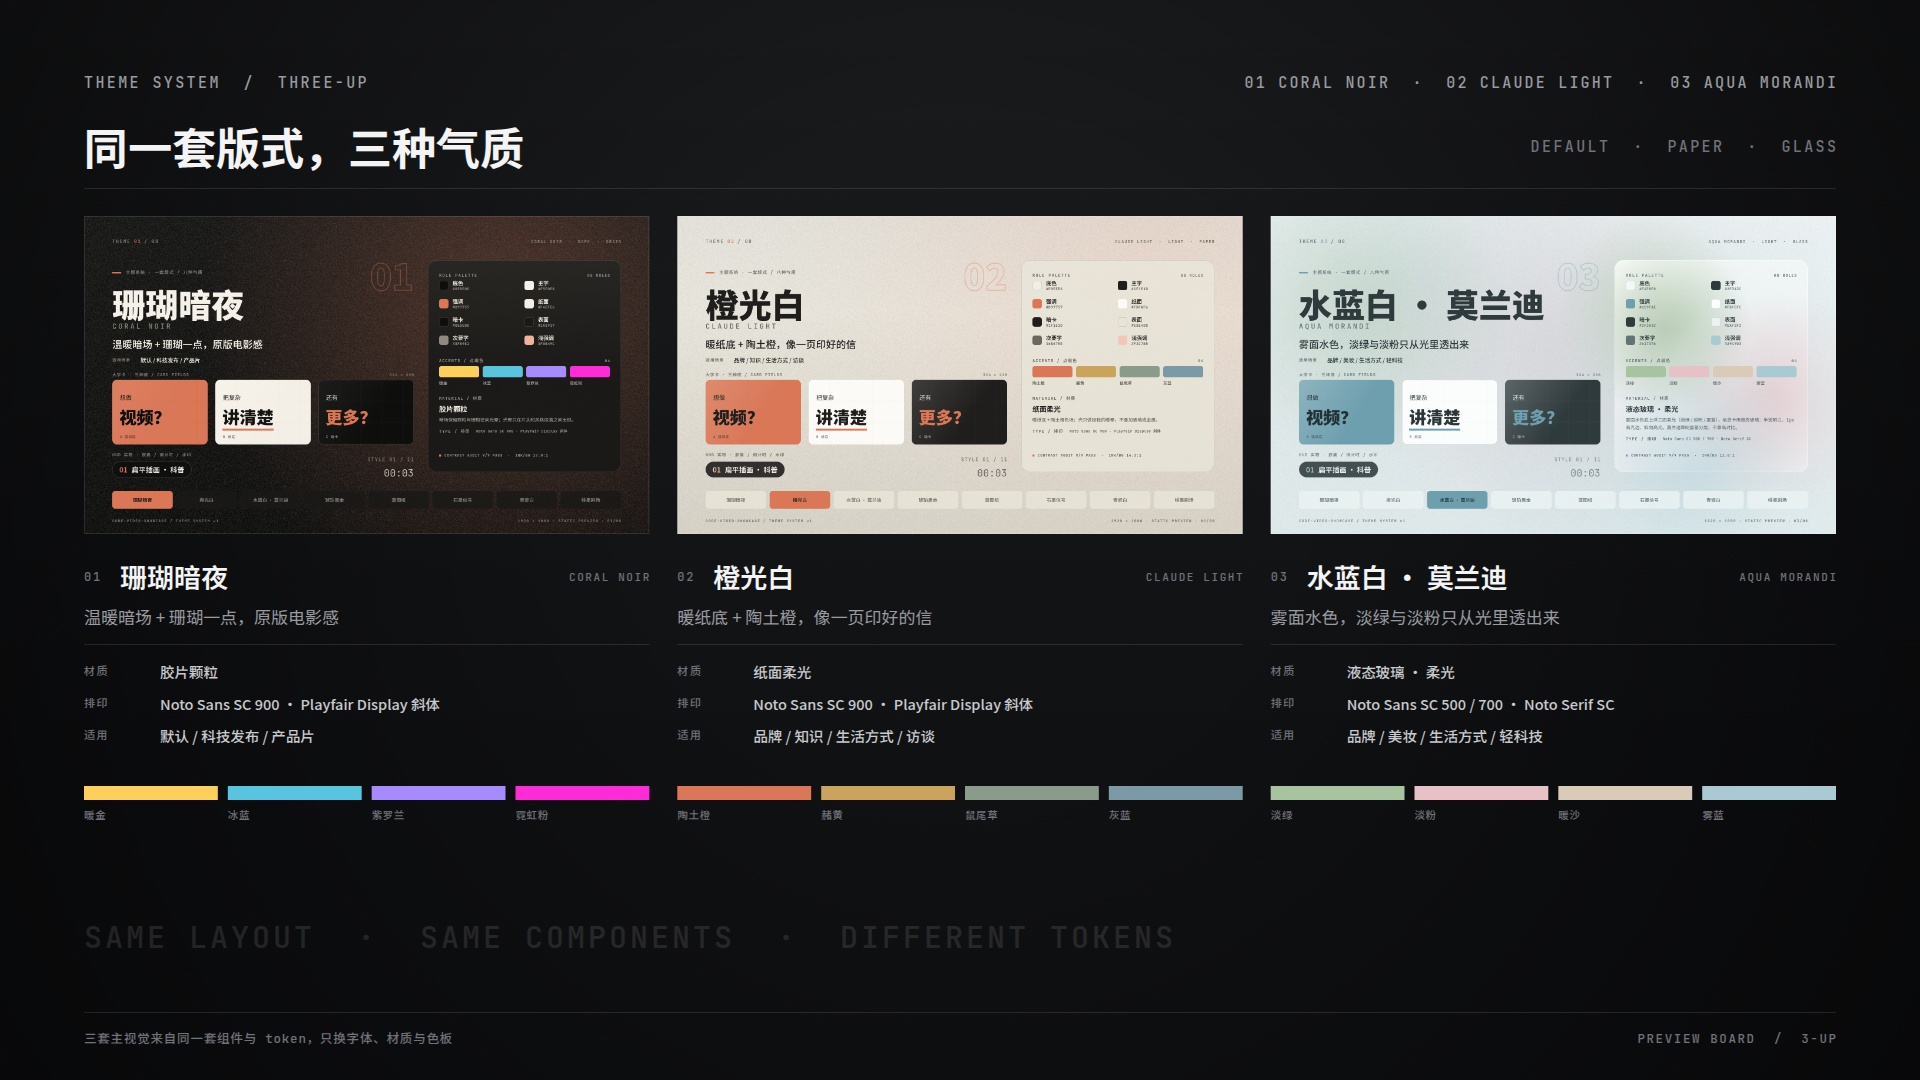Click the 纸面柔光 material value
This screenshot has width=1920, height=1080.
[x=782, y=672]
